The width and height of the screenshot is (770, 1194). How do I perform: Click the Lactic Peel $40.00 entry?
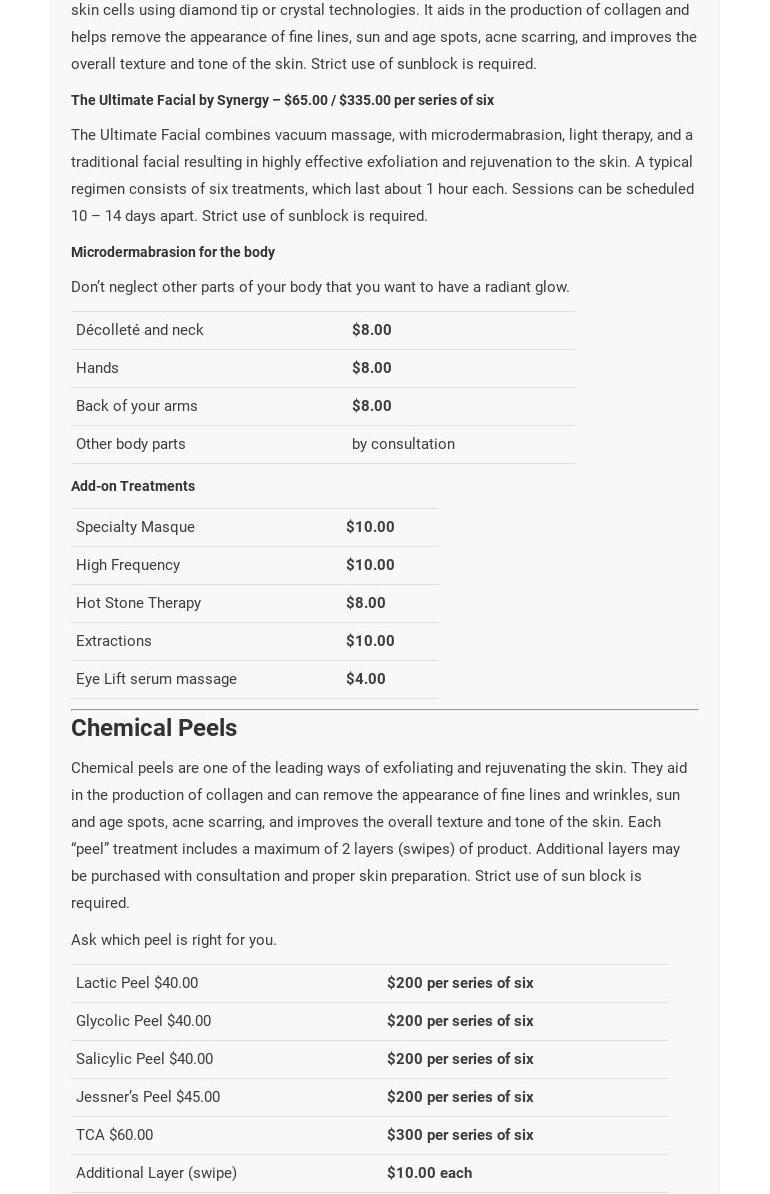point(137,983)
